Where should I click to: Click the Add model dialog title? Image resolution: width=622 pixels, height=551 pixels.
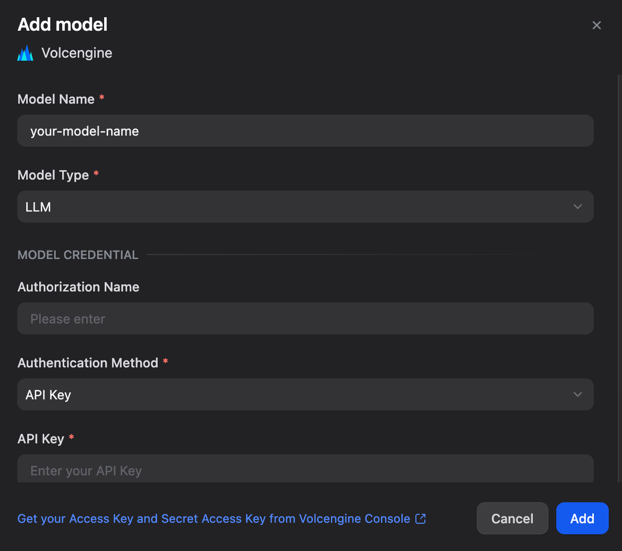pos(62,24)
